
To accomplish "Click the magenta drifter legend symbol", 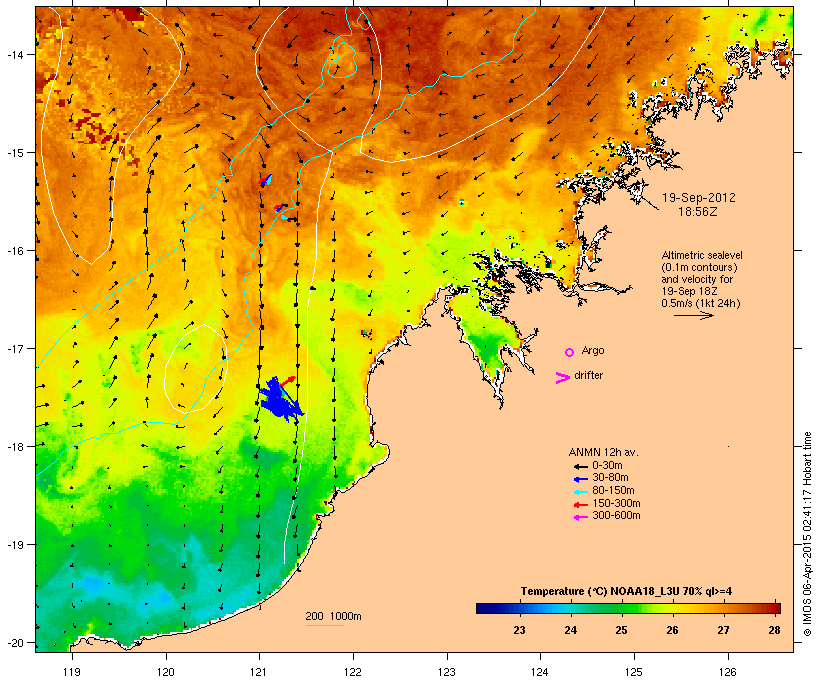I will [562, 378].
